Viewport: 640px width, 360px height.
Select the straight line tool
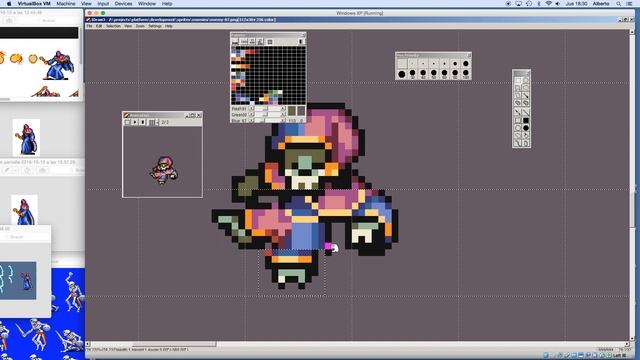point(526,112)
